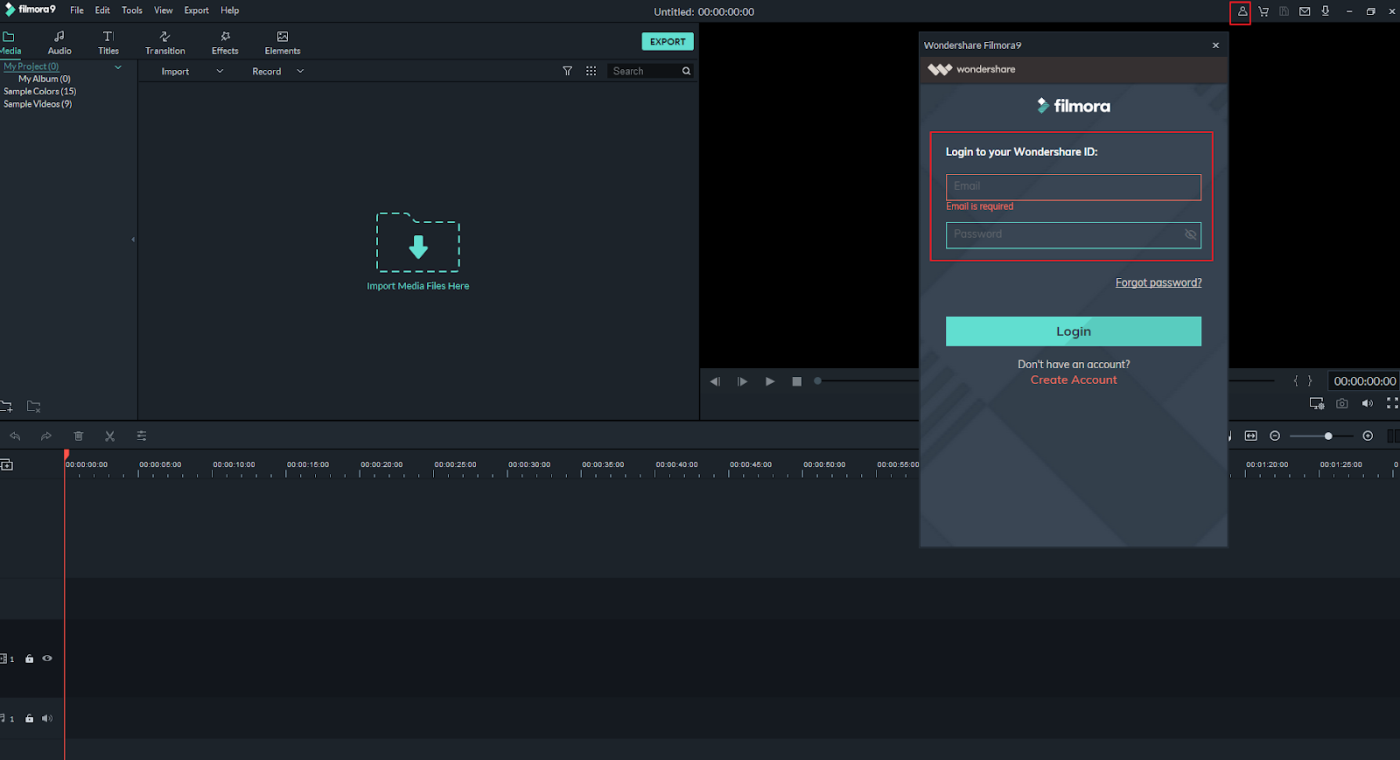Click the timeline Undo arrow
1400x760 pixels.
pyautogui.click(x=15, y=436)
